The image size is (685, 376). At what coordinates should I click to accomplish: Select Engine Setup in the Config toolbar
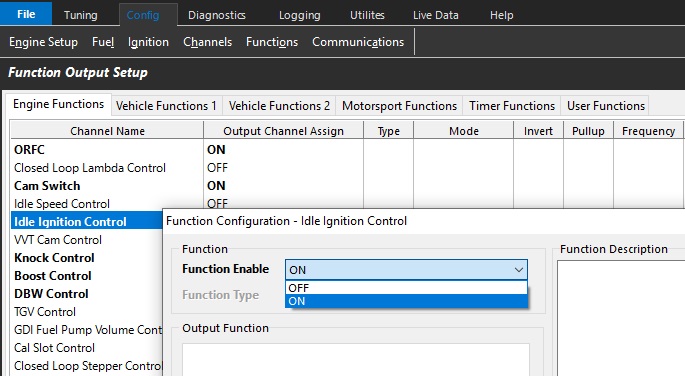coord(43,42)
